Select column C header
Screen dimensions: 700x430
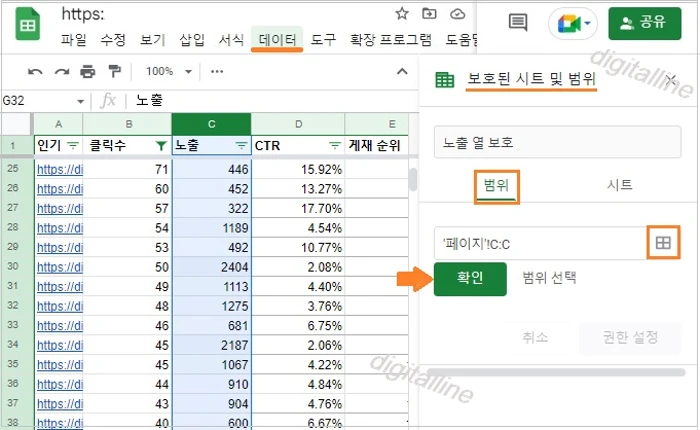tap(212, 124)
